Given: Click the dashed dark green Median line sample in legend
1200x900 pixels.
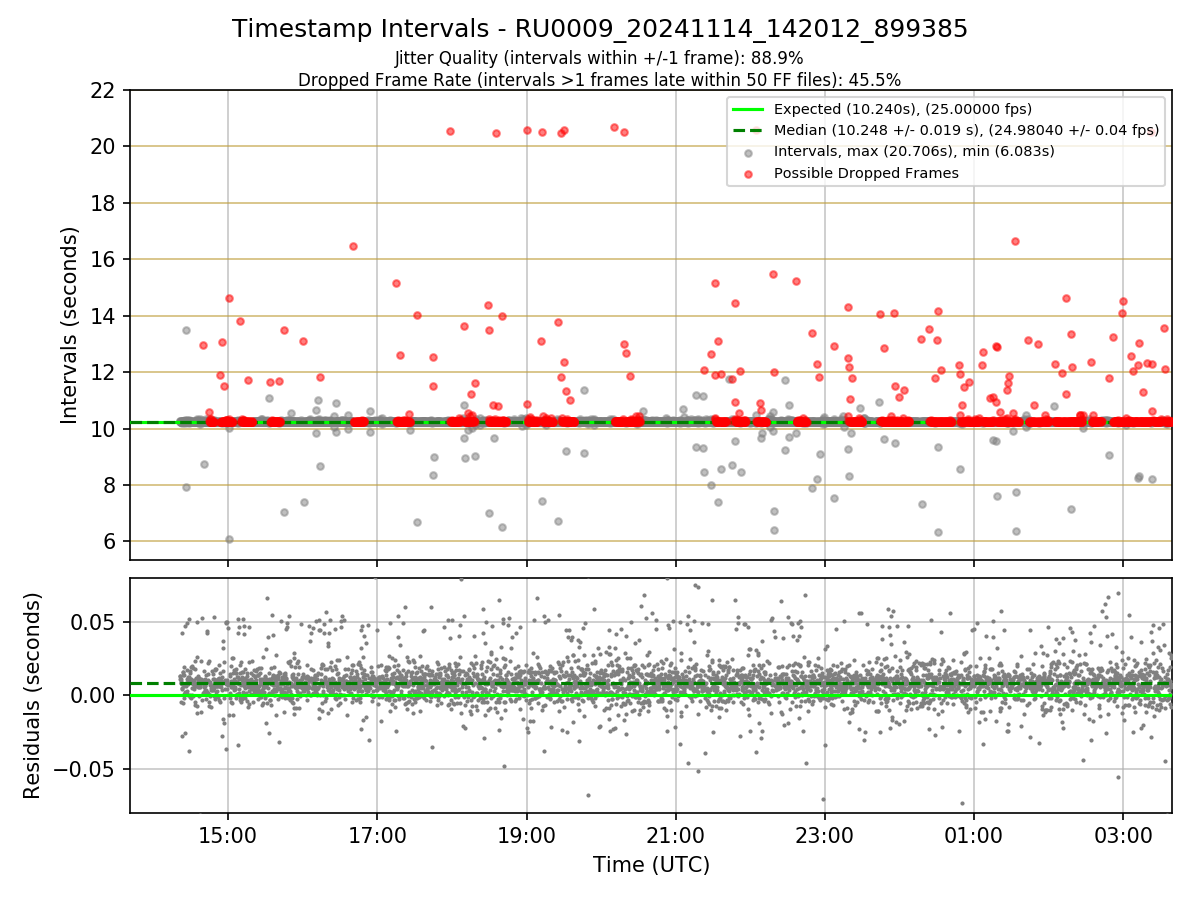Looking at the screenshot, I should [748, 130].
